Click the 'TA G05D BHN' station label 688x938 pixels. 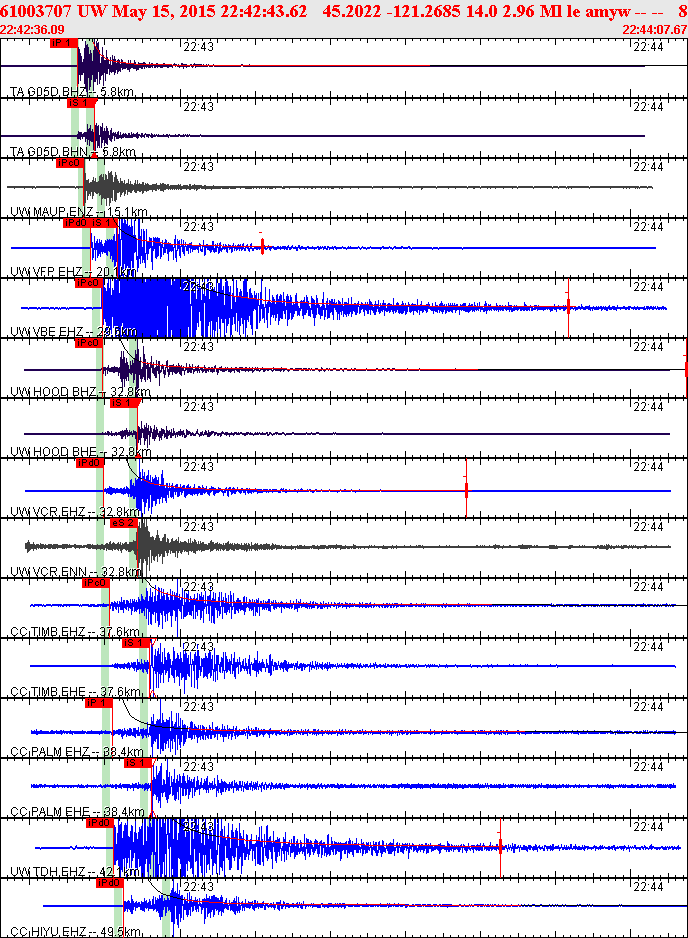pos(49,152)
